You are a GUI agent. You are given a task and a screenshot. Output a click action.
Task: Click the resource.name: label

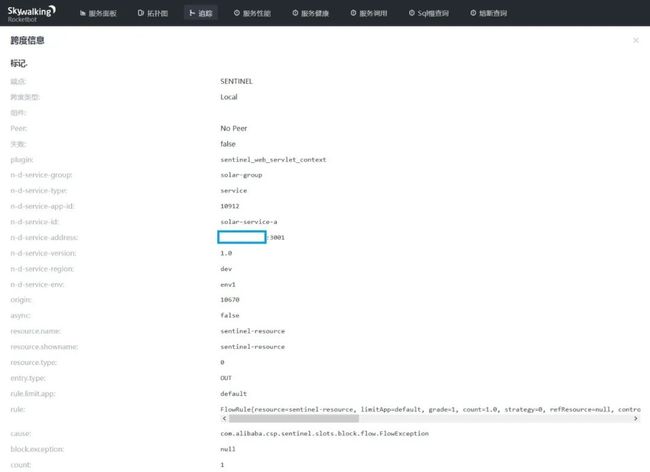coord(36,331)
